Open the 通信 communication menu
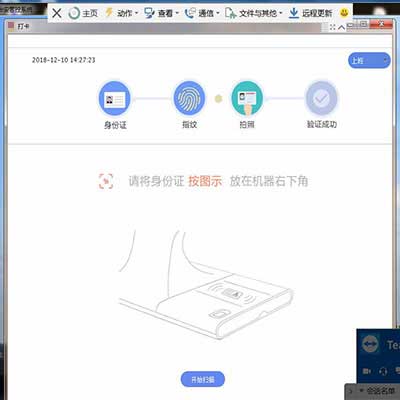 pos(202,13)
